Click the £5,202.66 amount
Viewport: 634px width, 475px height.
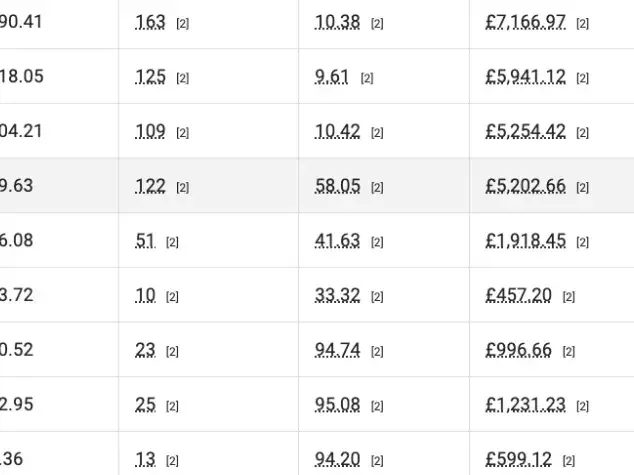pyautogui.click(x=525, y=186)
